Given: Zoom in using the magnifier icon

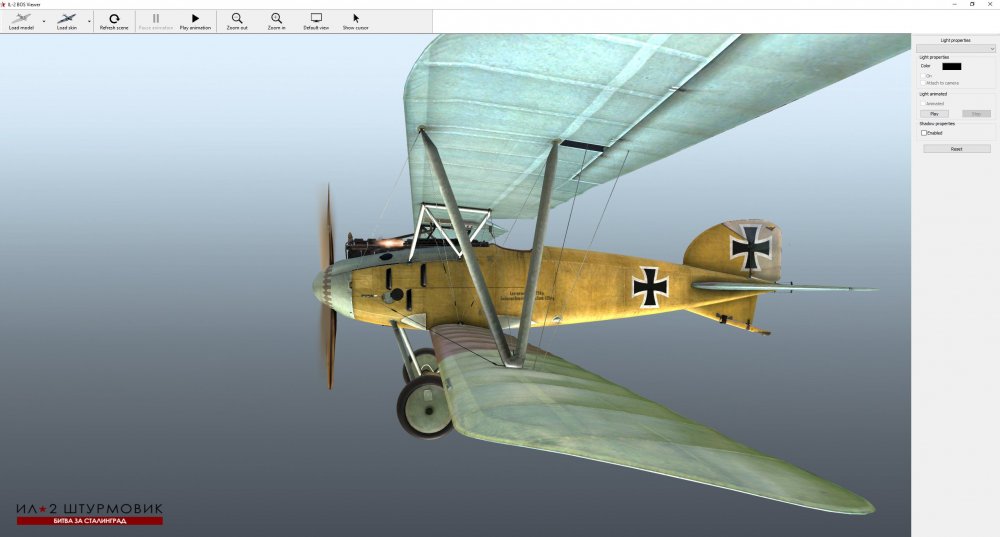Looking at the screenshot, I should tap(276, 18).
